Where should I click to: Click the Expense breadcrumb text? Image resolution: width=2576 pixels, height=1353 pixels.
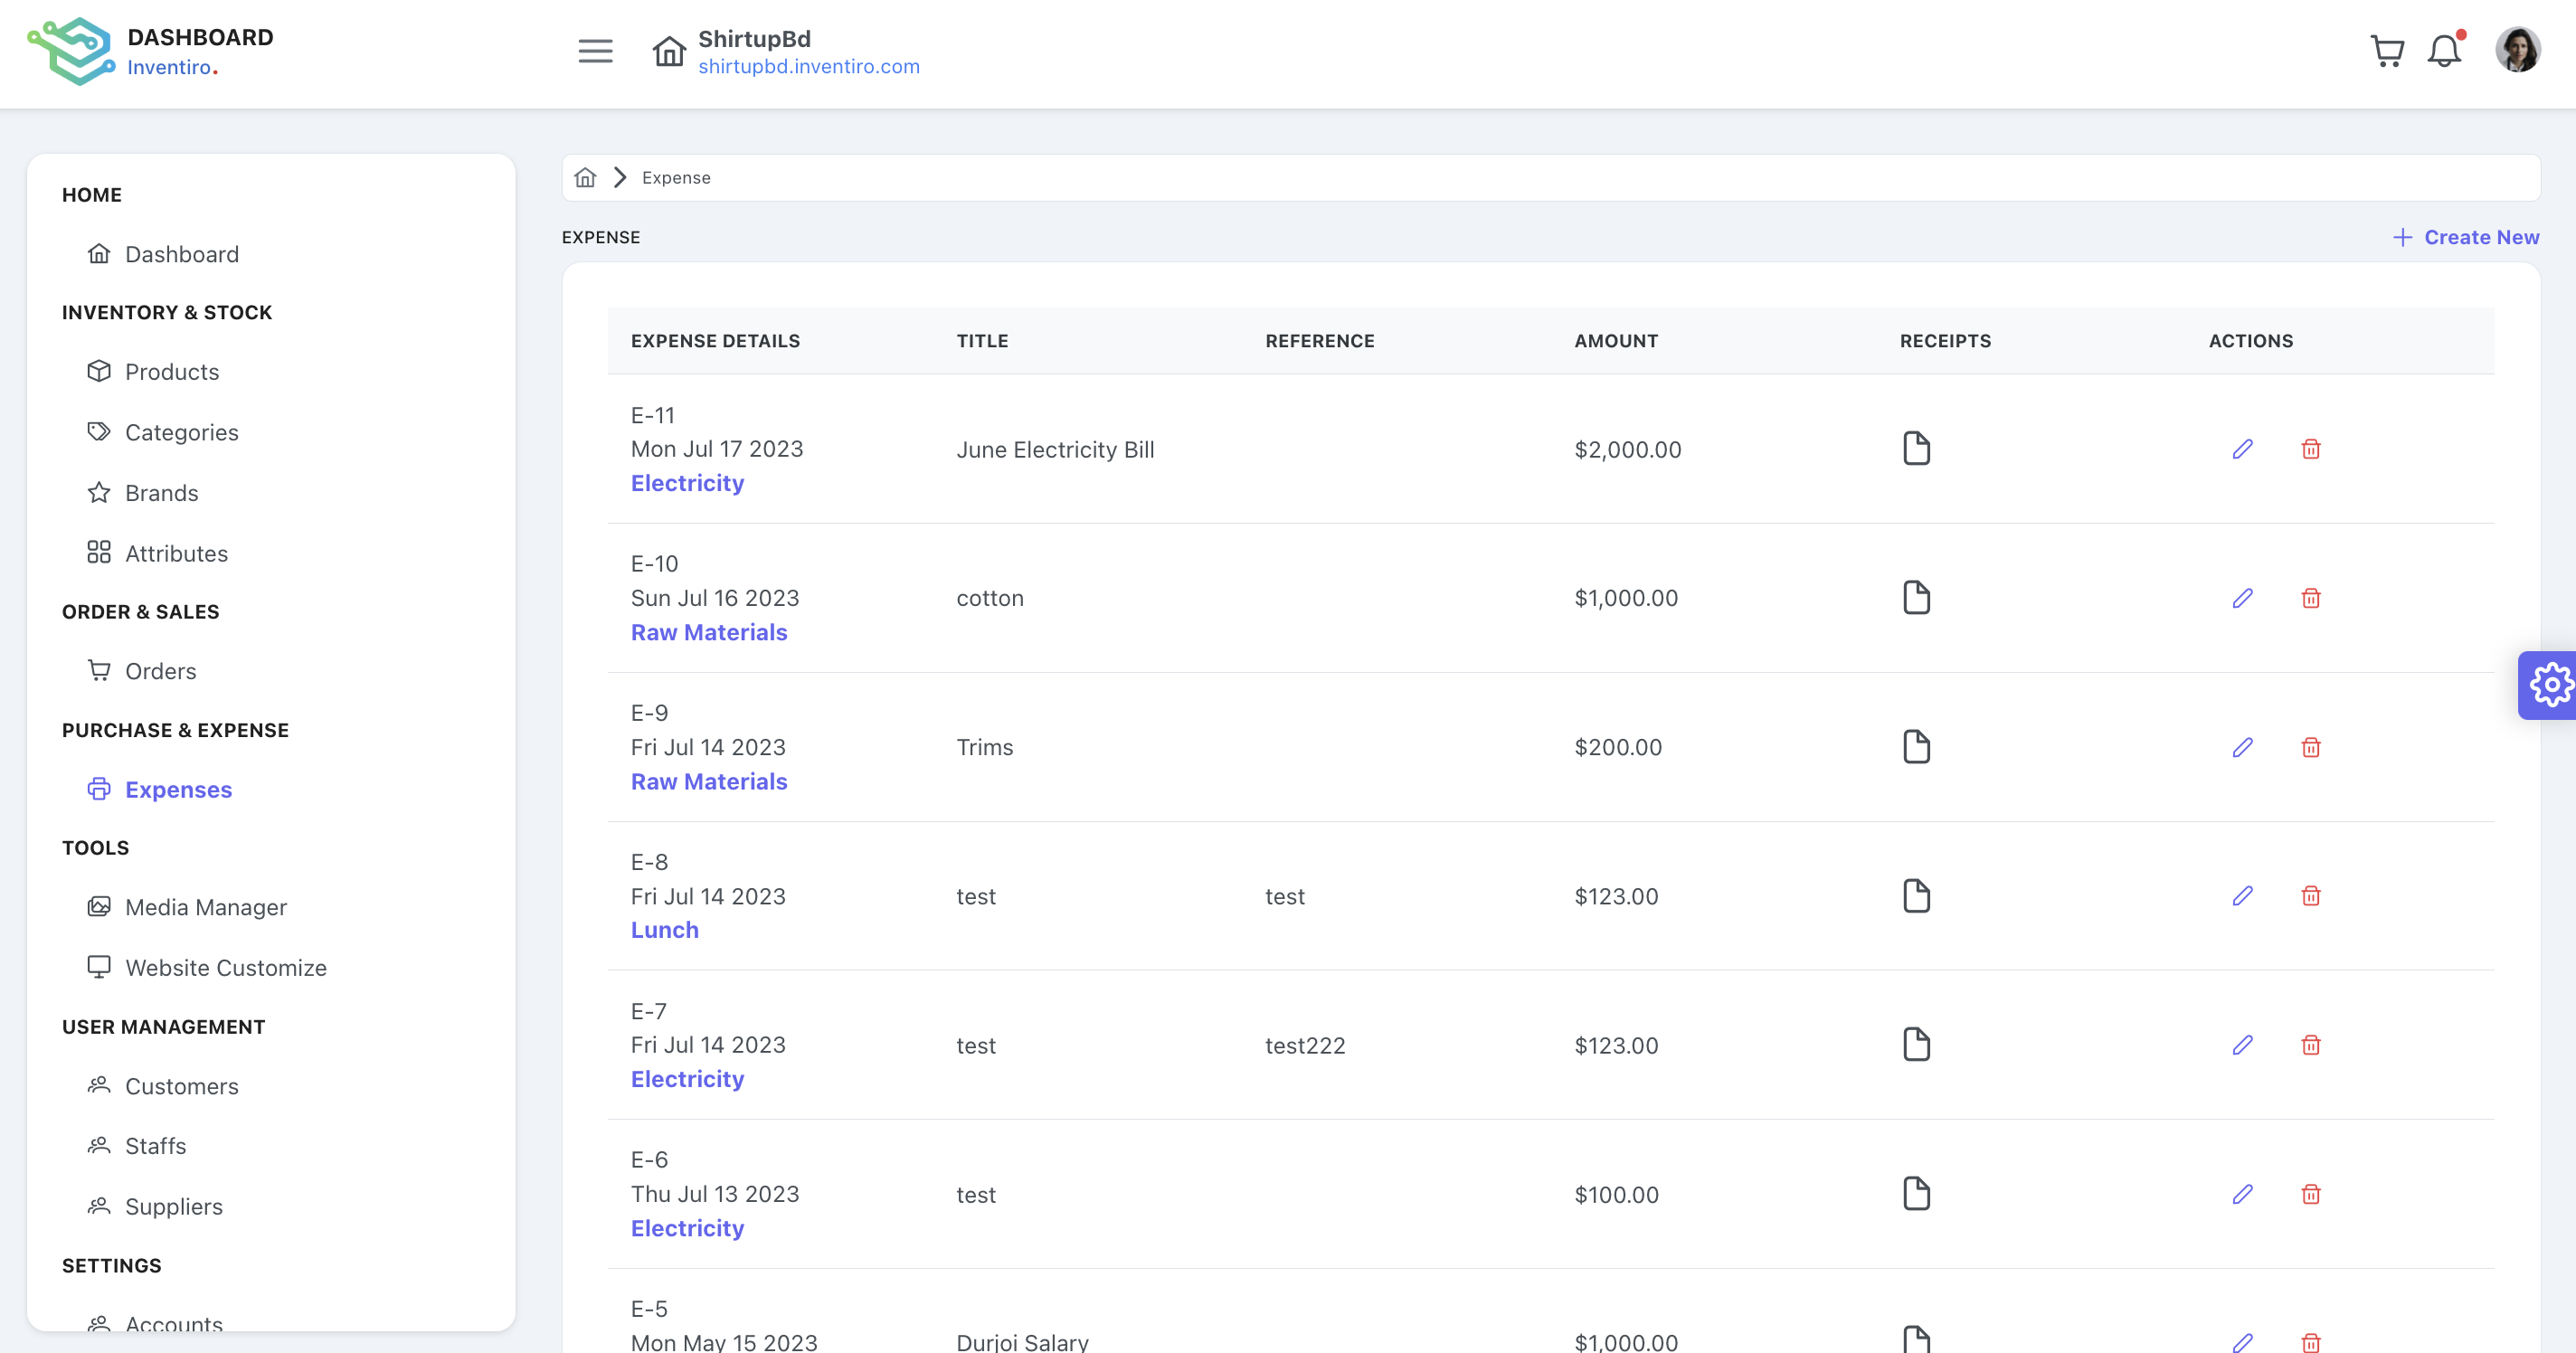click(676, 178)
